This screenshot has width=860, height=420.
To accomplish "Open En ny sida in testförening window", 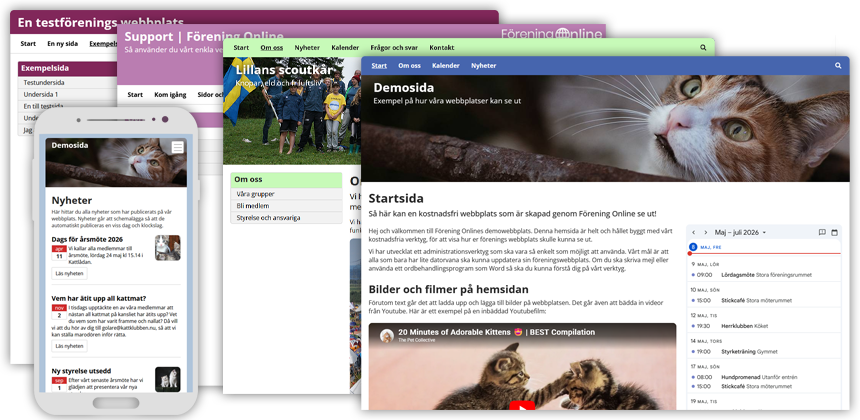I will (x=63, y=44).
